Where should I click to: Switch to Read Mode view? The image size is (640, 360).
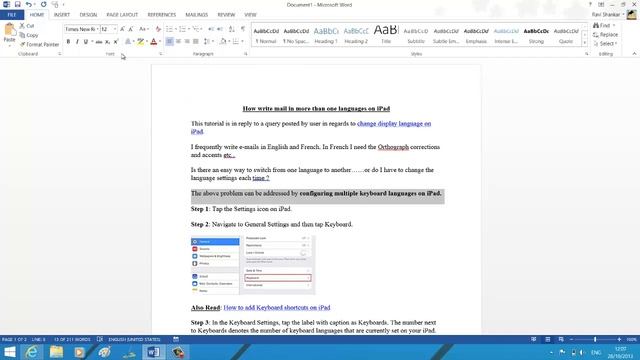point(533,339)
